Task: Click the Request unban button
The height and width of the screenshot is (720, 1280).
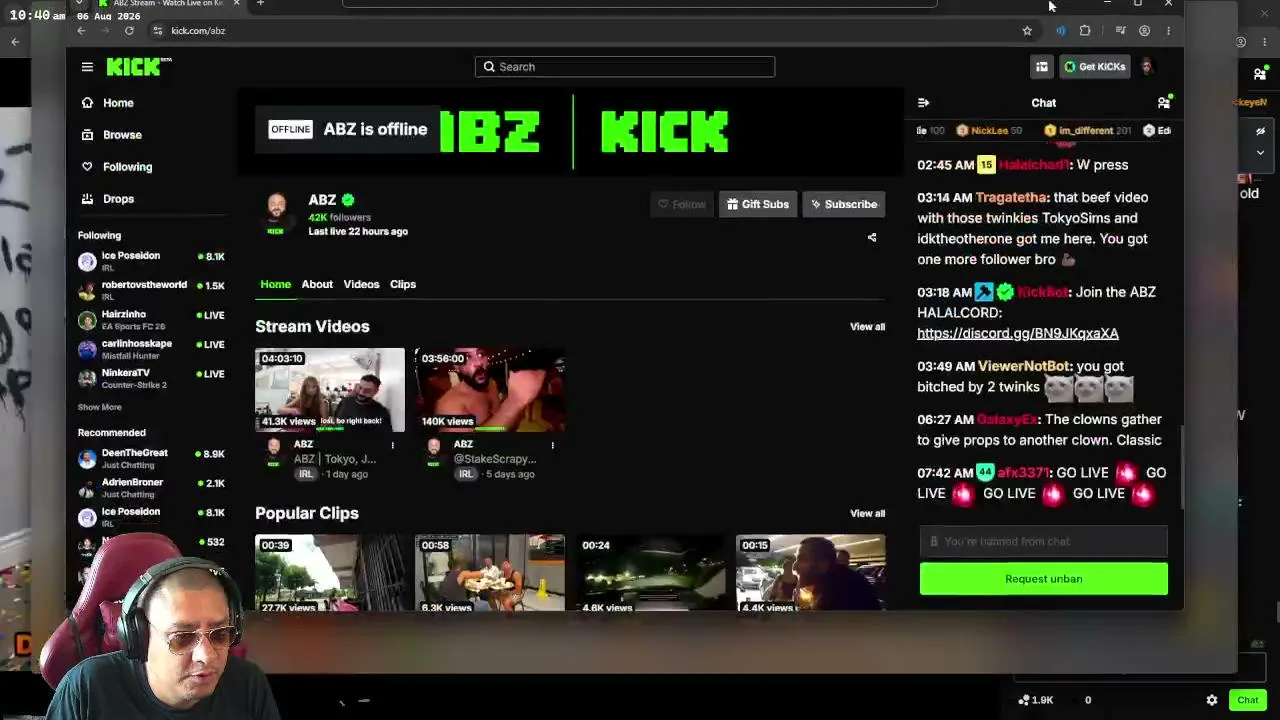Action: (x=1044, y=579)
